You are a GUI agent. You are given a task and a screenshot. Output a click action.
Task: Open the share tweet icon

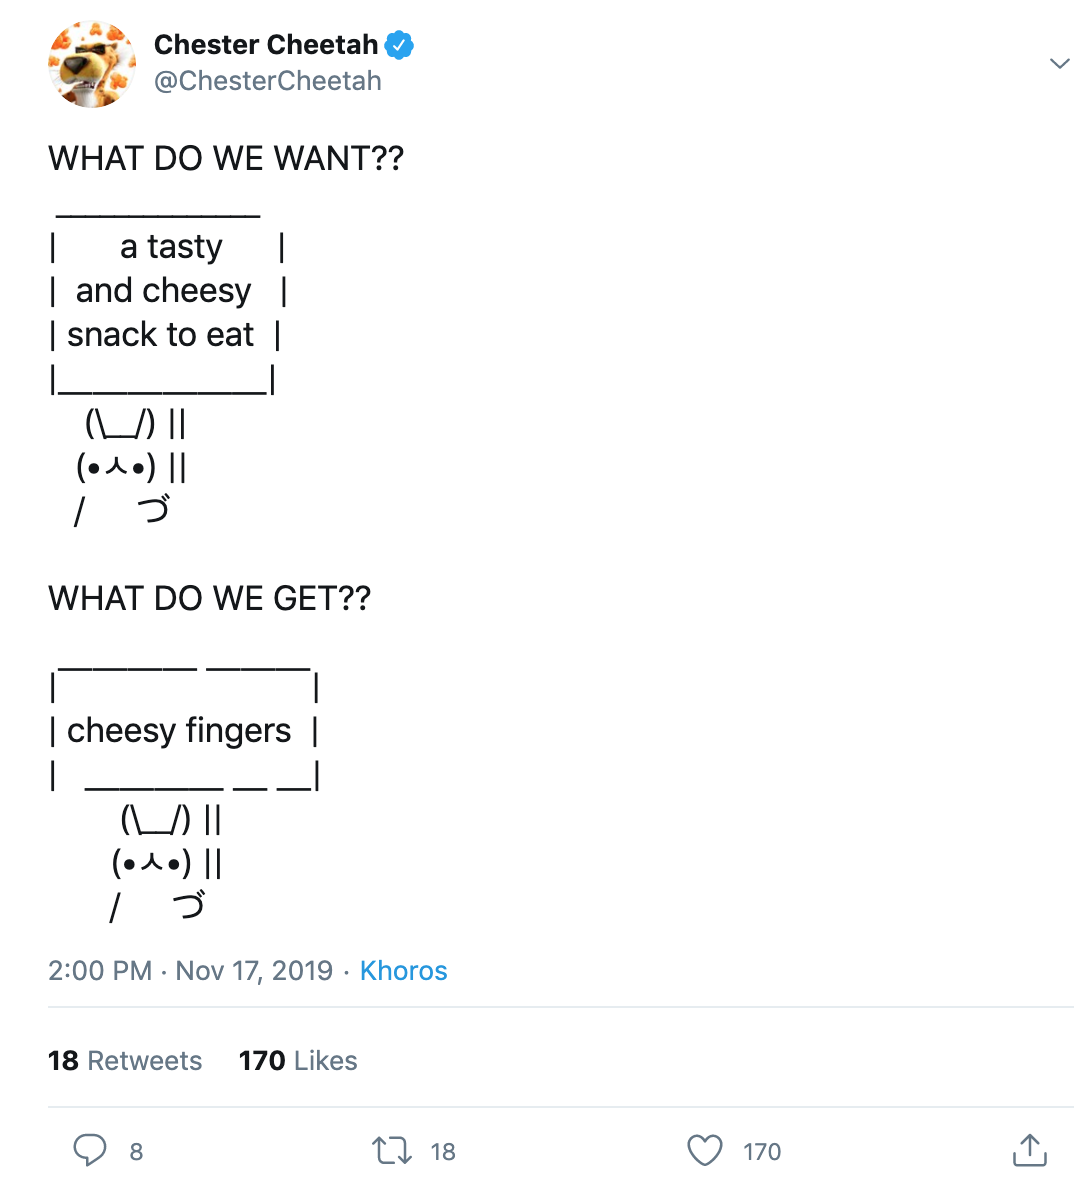(x=1029, y=1151)
